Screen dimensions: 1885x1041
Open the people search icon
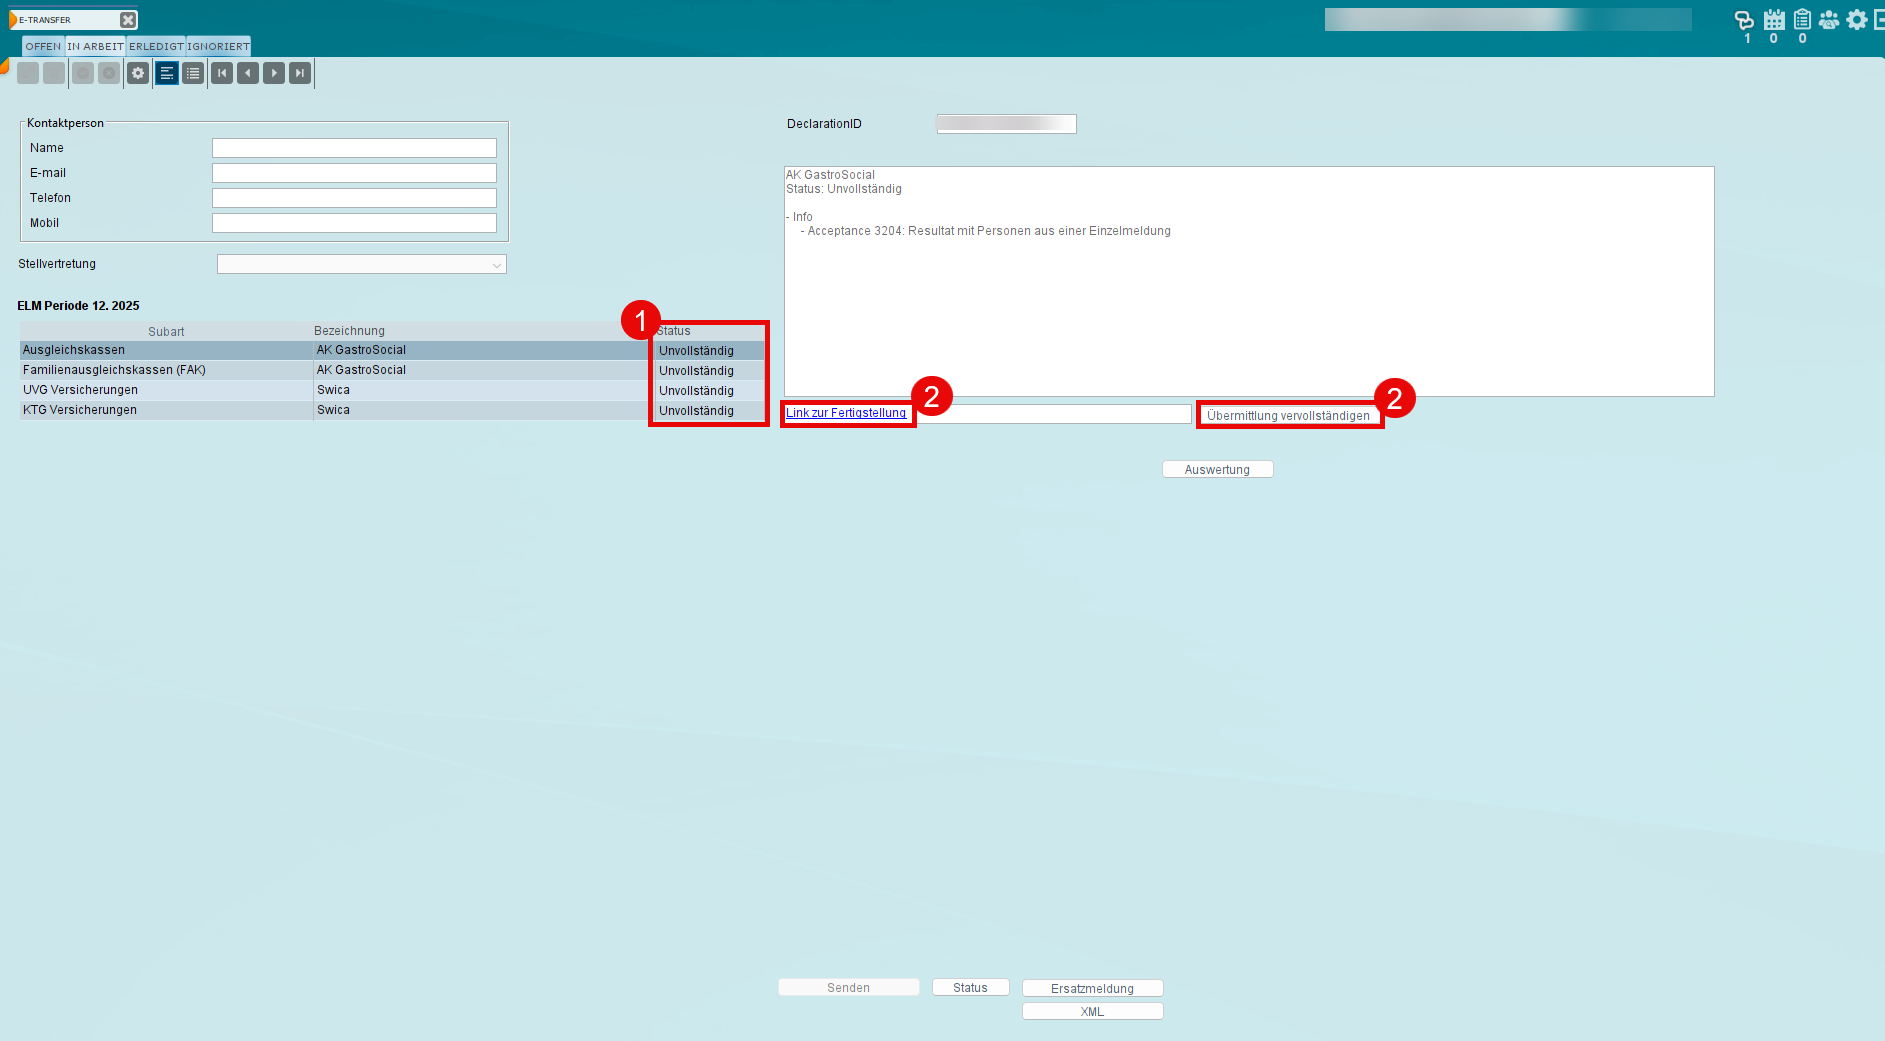click(x=1829, y=20)
